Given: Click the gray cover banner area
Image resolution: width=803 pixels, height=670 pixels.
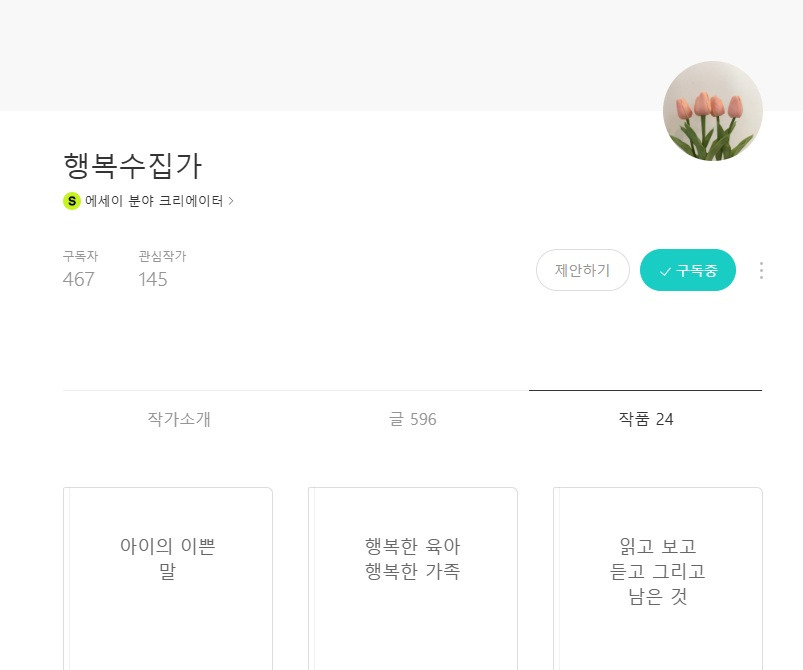Looking at the screenshot, I should [x=330, y=55].
